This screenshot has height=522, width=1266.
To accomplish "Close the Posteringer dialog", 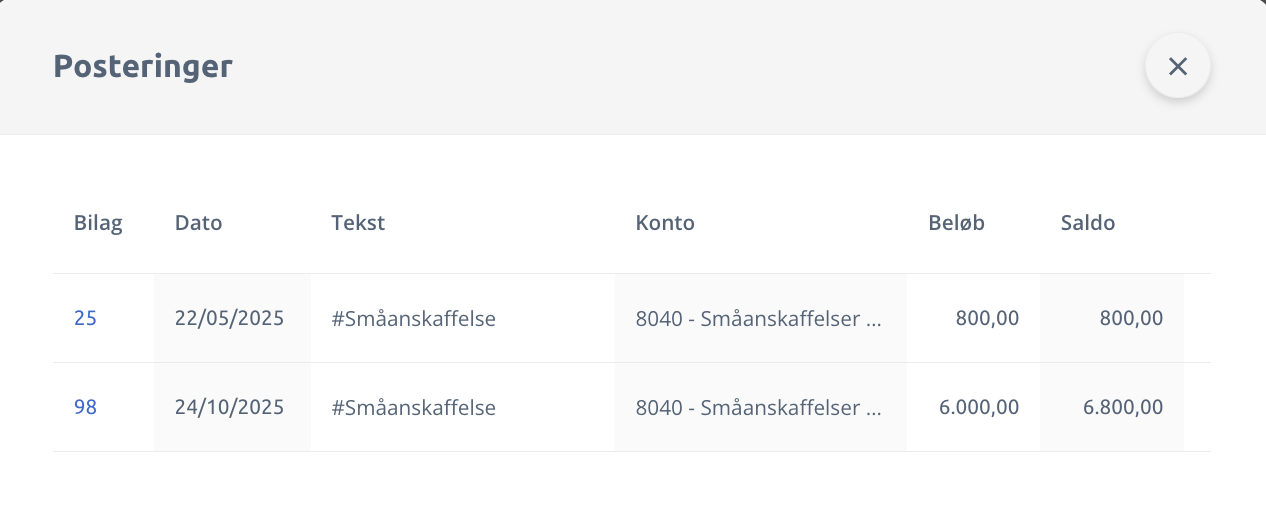I will coord(1177,66).
